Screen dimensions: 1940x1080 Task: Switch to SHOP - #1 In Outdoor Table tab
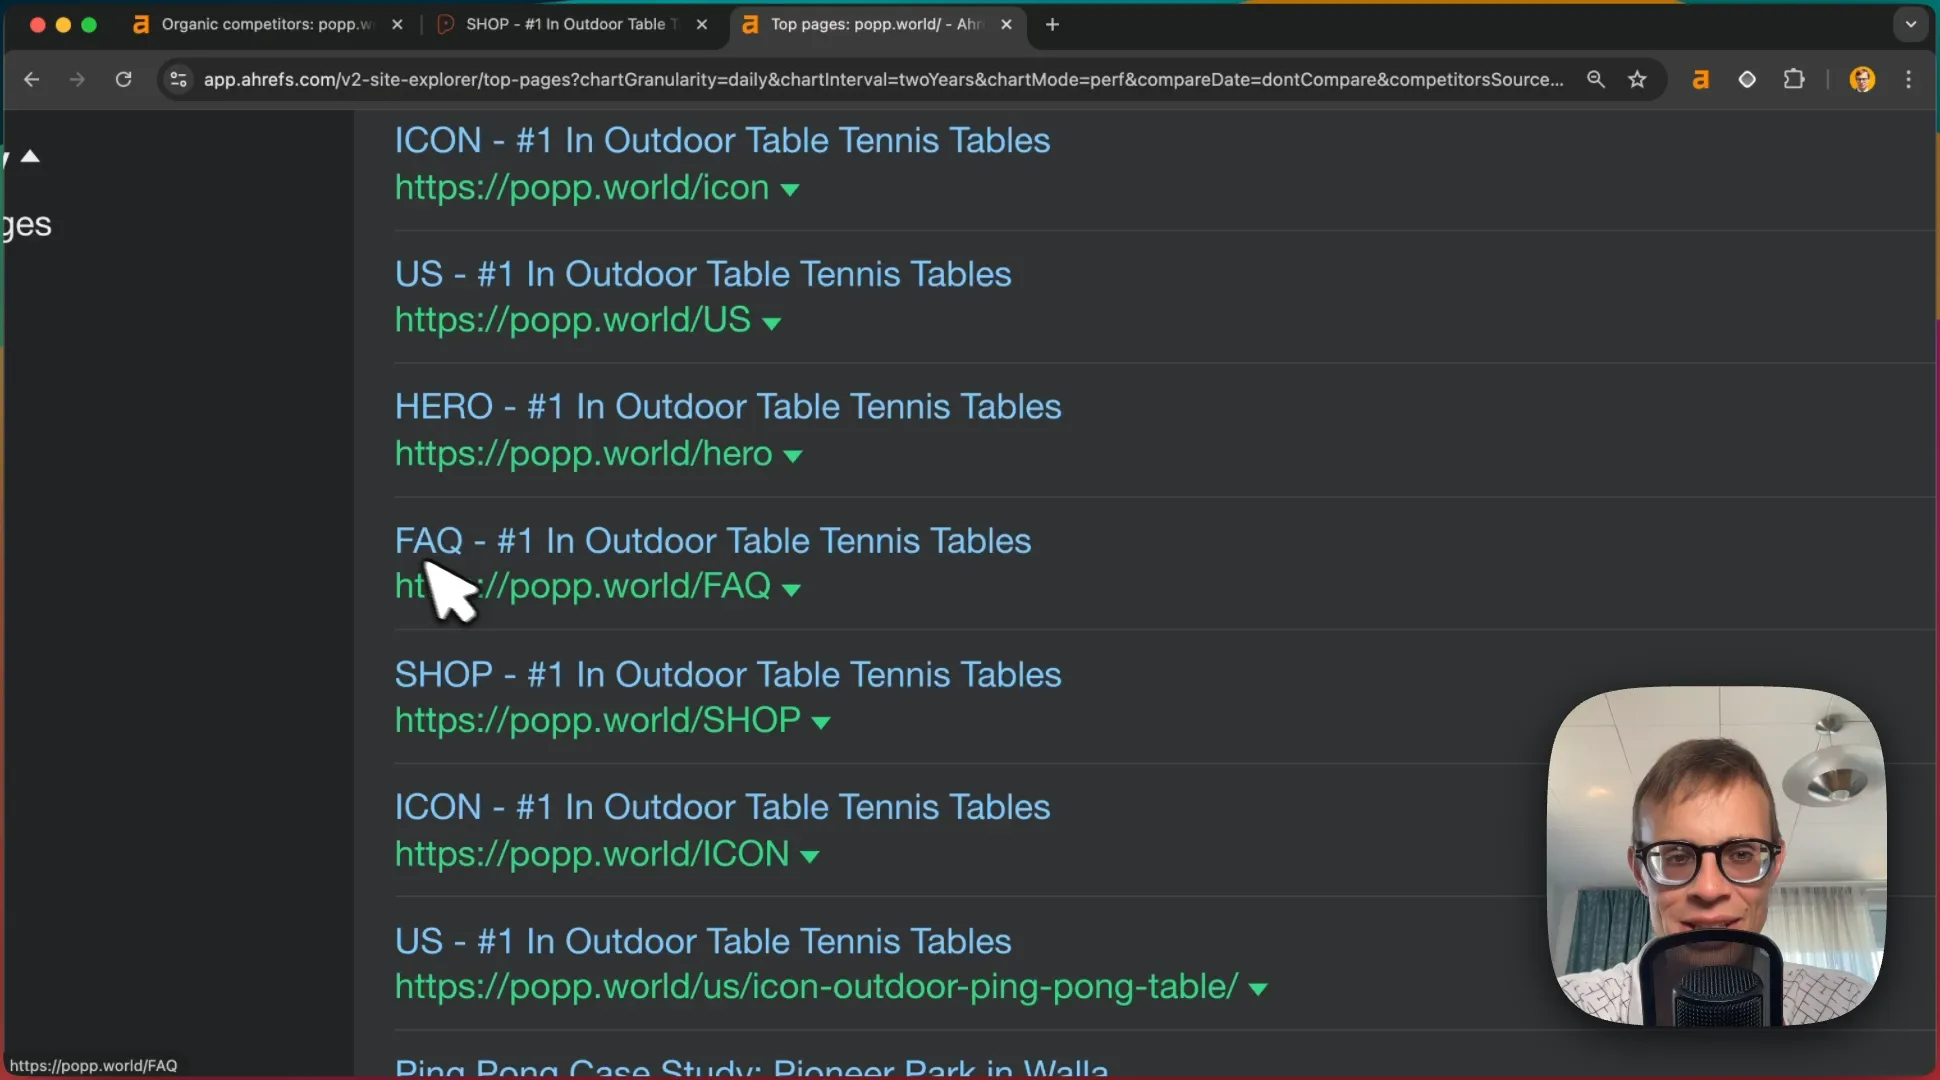(572, 24)
